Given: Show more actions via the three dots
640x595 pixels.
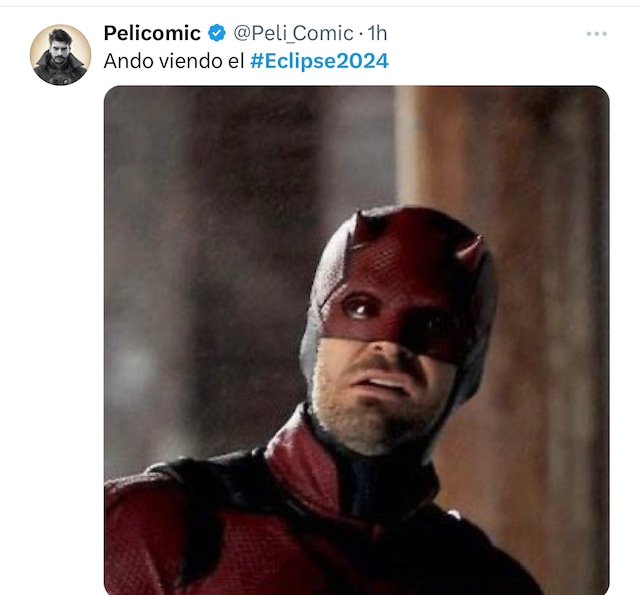Looking at the screenshot, I should [x=597, y=34].
